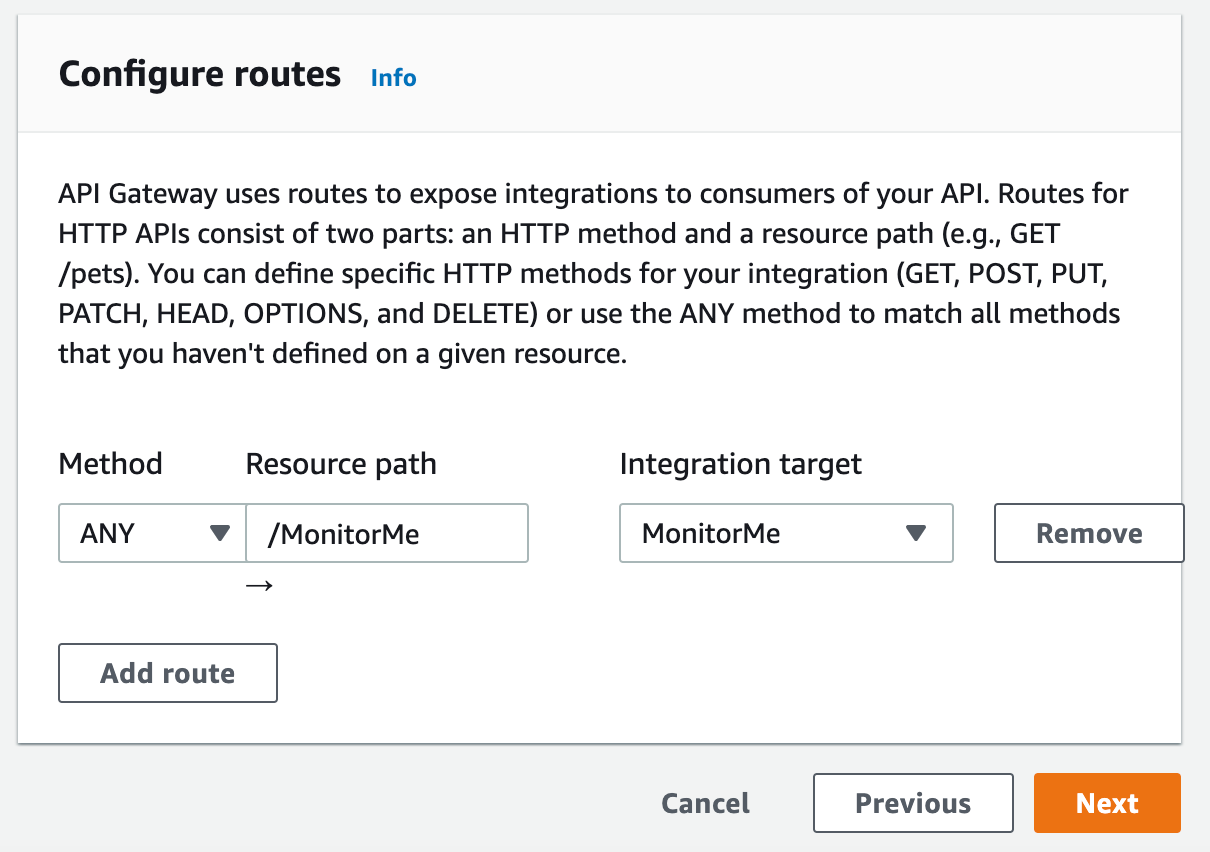
Task: Remove the MonitorMe route
Action: (x=1088, y=533)
